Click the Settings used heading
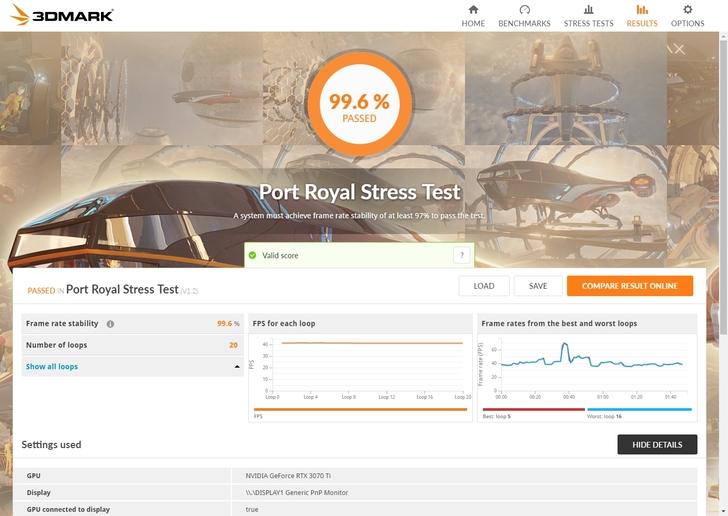 click(x=51, y=444)
